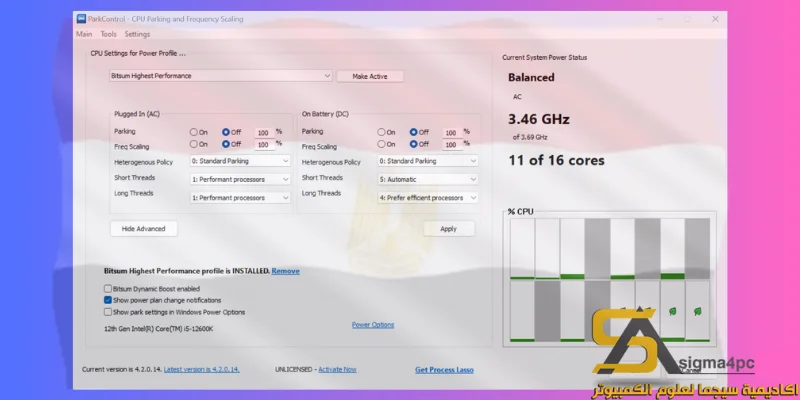Enable Bitsum Dynamic Boost checkbox
The width and height of the screenshot is (800, 400).
108,289
